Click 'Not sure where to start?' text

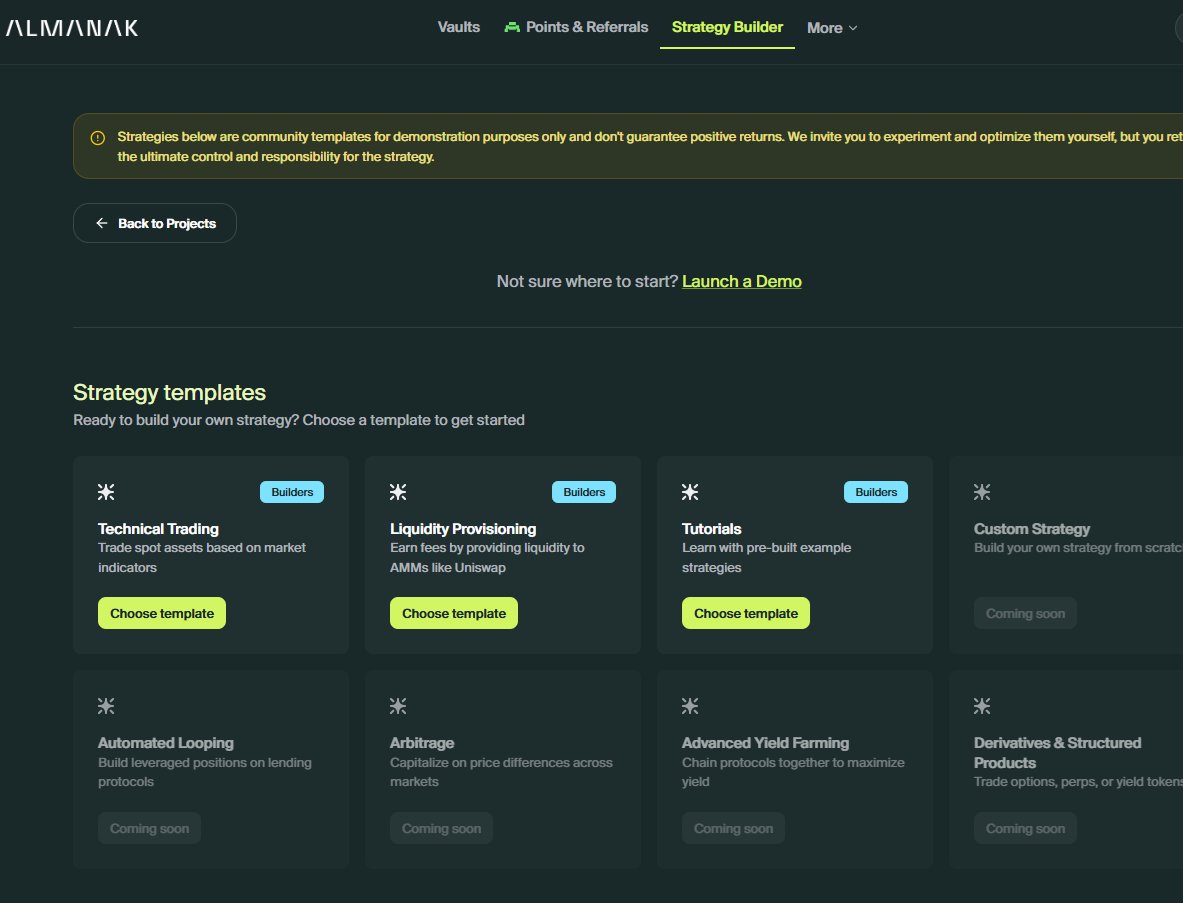(x=587, y=281)
